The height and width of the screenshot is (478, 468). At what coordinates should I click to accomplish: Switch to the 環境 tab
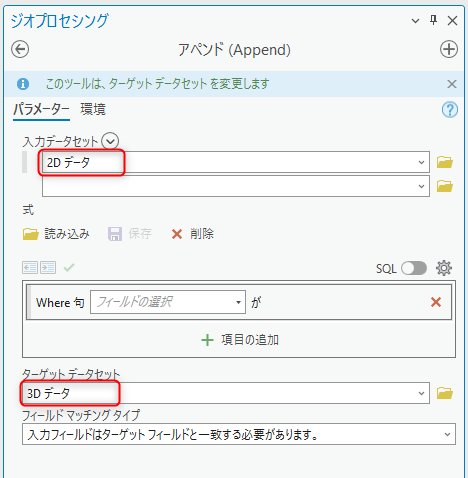[x=93, y=109]
